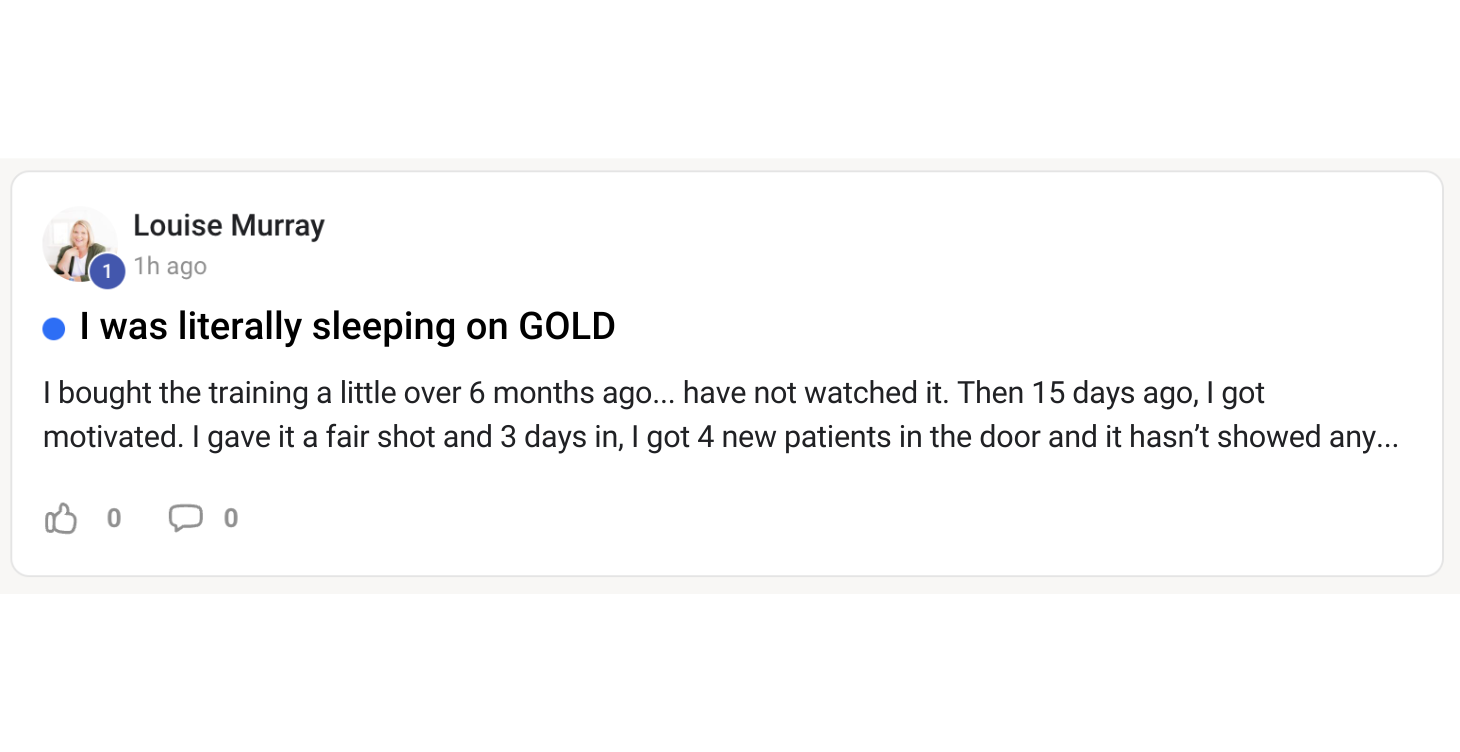Like the post with thumbs-up icon
Viewport: 1460px width, 752px height.
[61, 518]
